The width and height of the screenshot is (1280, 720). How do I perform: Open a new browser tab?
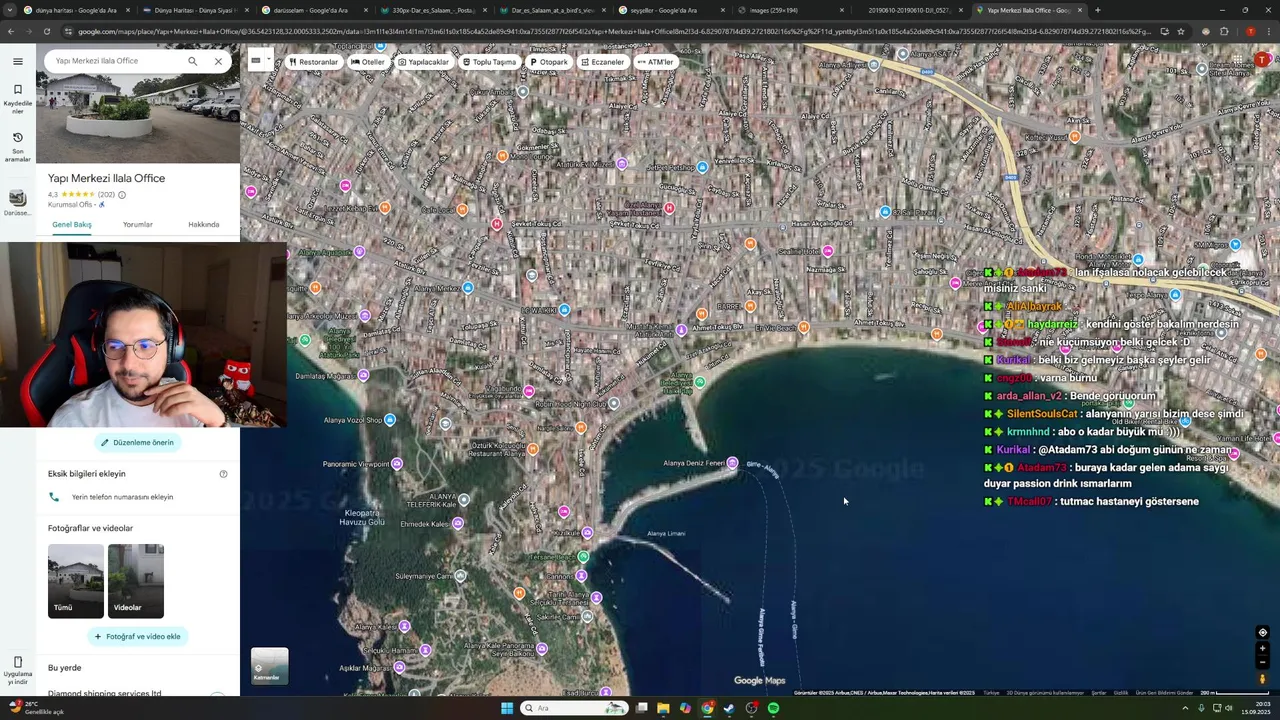[1098, 10]
